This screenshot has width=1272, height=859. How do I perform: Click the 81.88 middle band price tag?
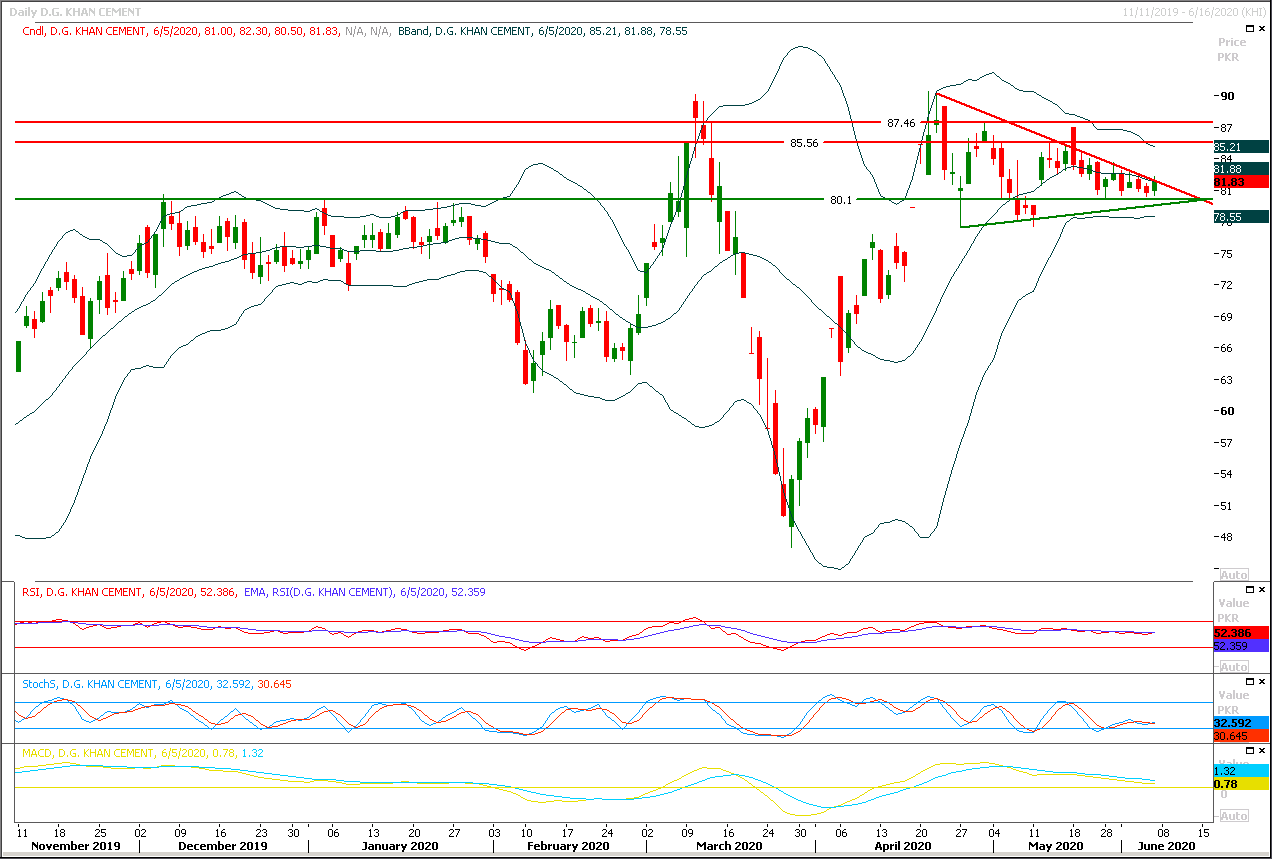pos(1240,169)
